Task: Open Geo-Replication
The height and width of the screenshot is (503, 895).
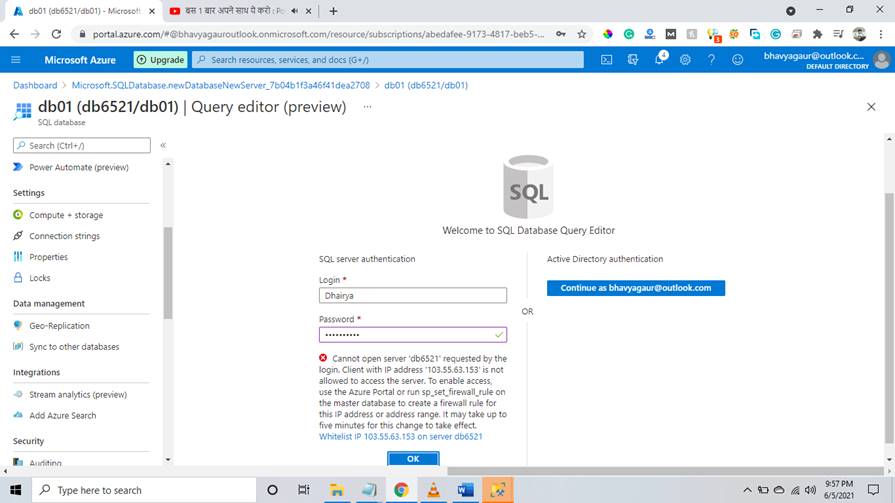Action: point(59,325)
